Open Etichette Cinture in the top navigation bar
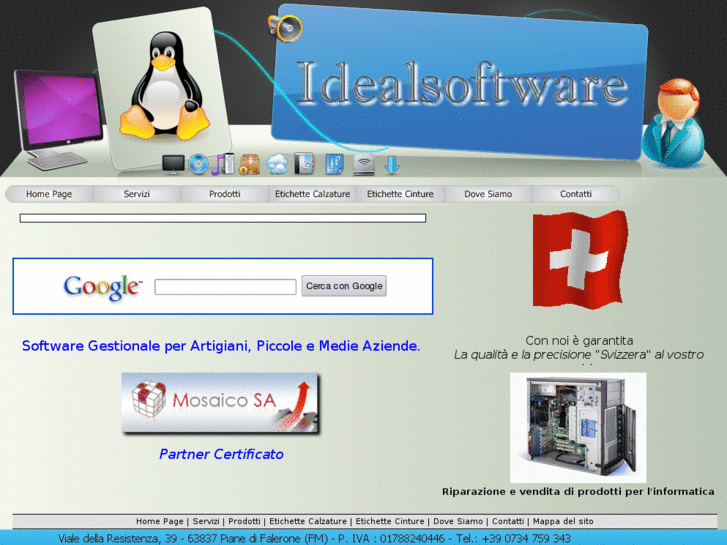This screenshot has height=545, width=727. (x=400, y=194)
